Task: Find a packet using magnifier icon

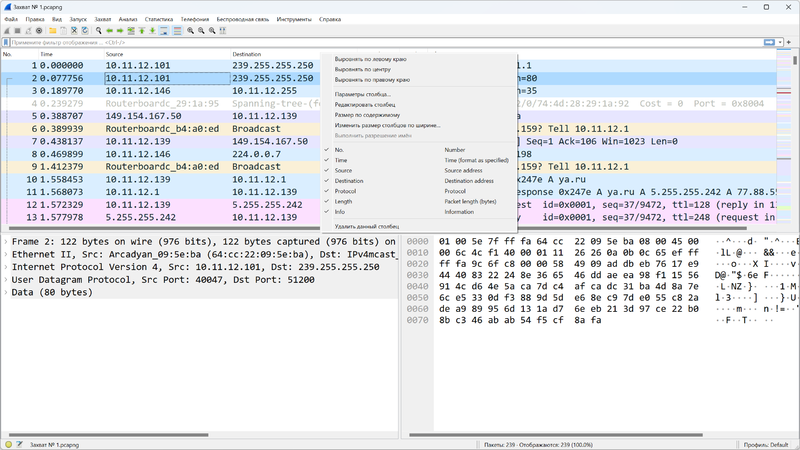Action: click(98, 31)
